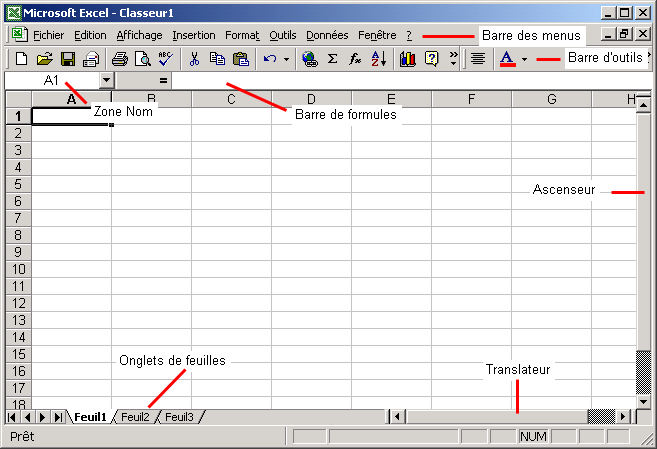The width and height of the screenshot is (657, 449).
Task: Click the Excel icon in the title bar
Action: coord(14,13)
